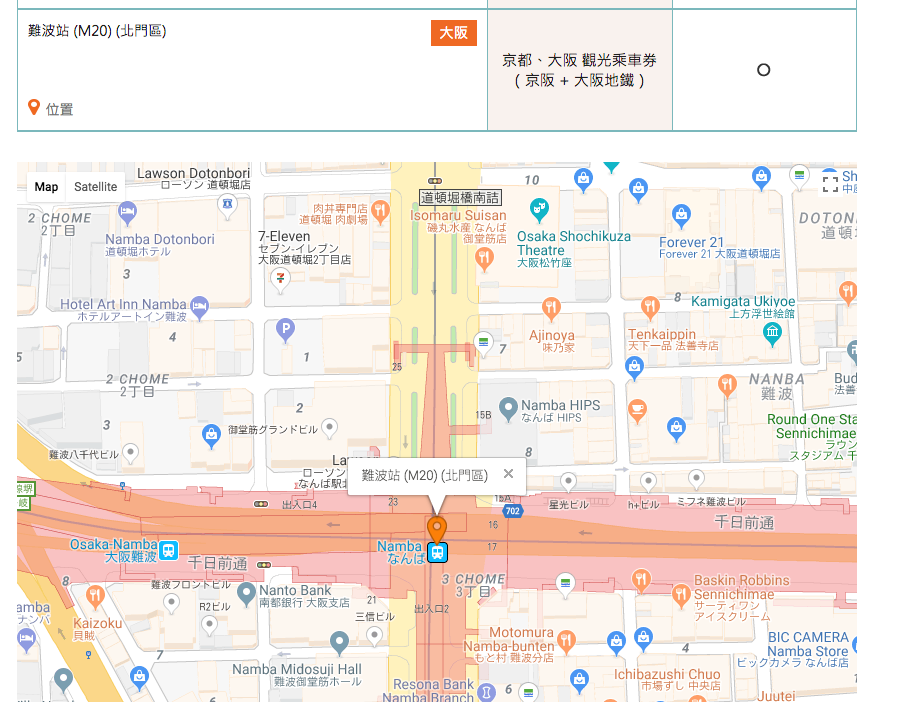
Task: Click the 肉丼専門店 restaurant icon
Action: [x=379, y=211]
